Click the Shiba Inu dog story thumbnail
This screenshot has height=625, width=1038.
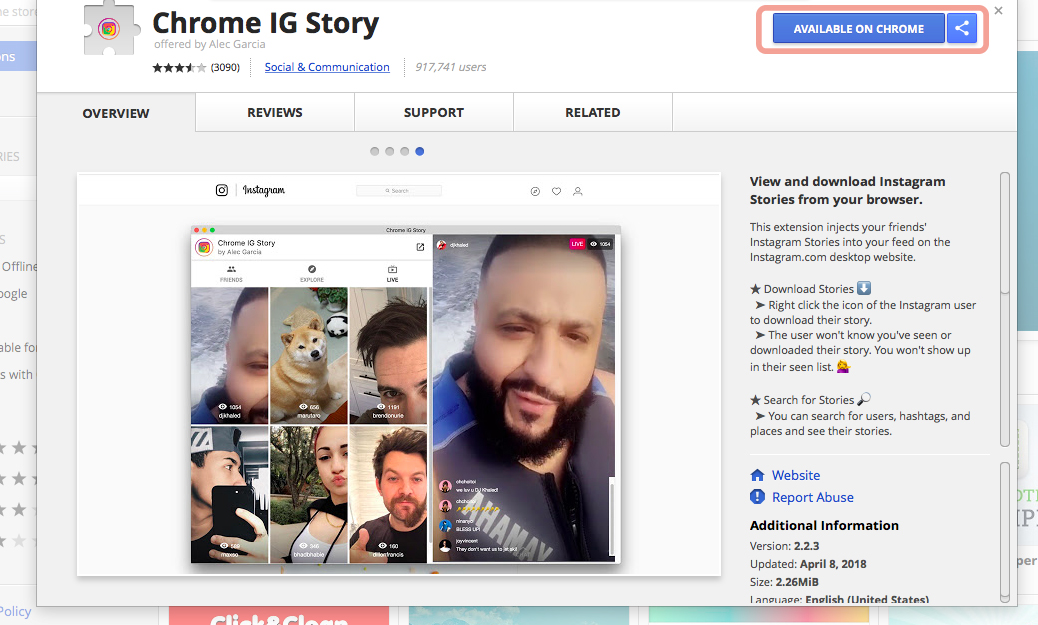(x=308, y=355)
